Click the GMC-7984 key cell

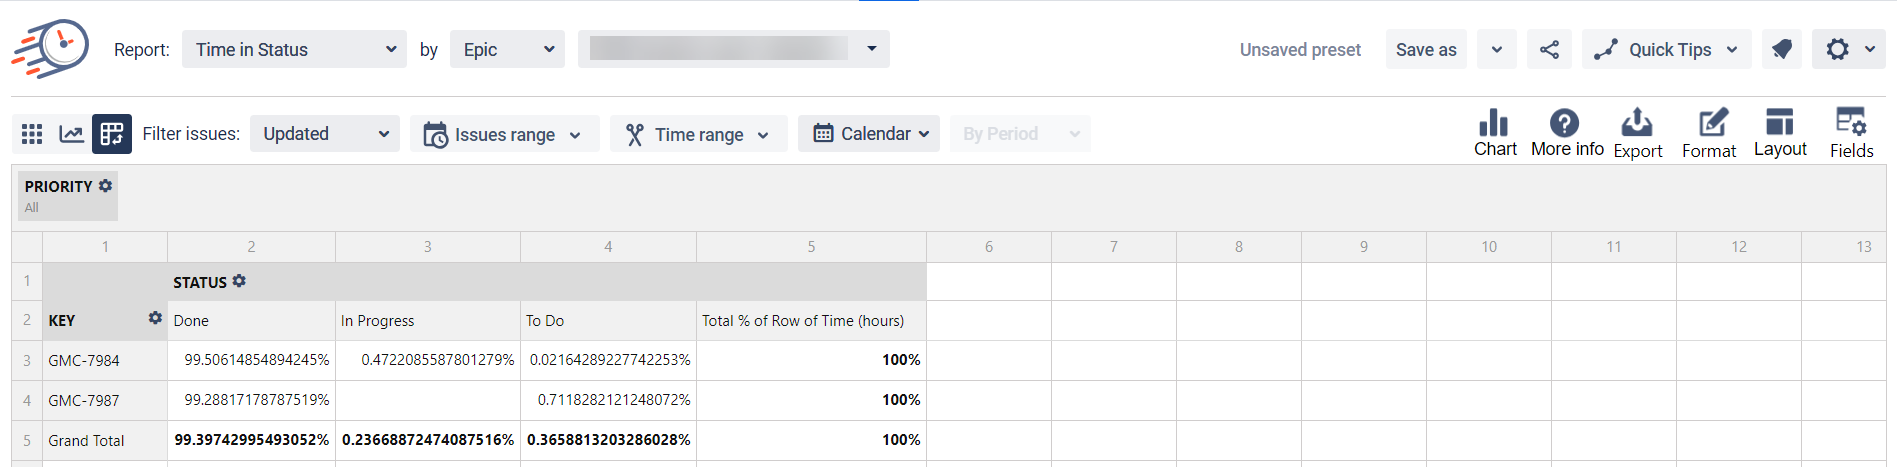click(84, 360)
